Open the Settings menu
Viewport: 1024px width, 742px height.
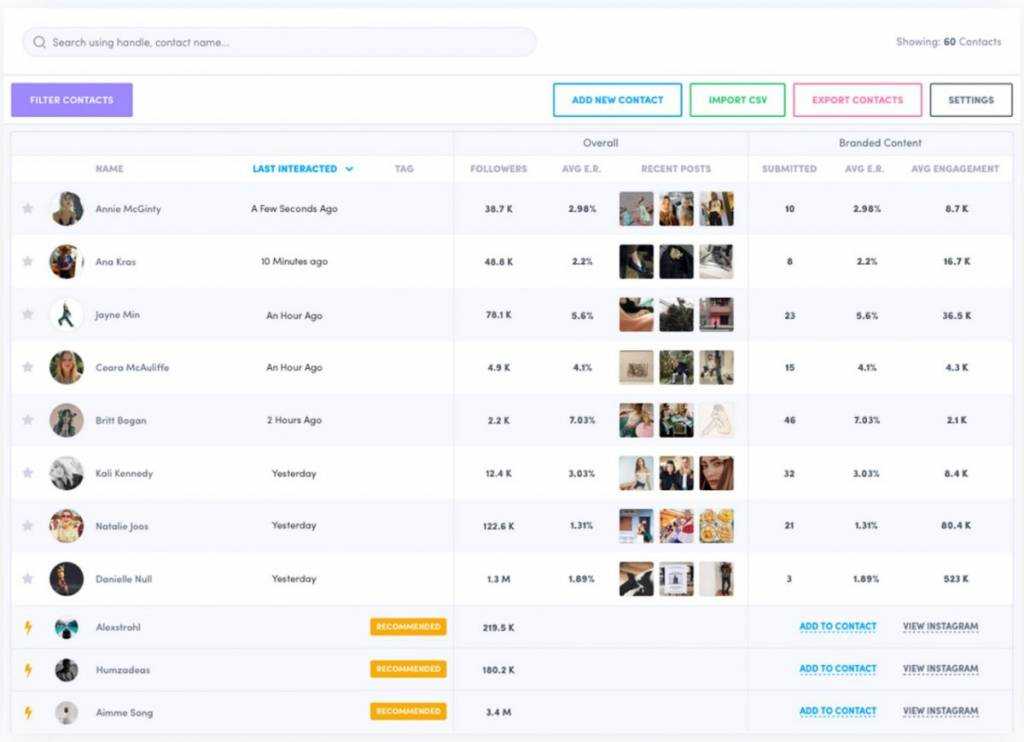click(x=970, y=100)
